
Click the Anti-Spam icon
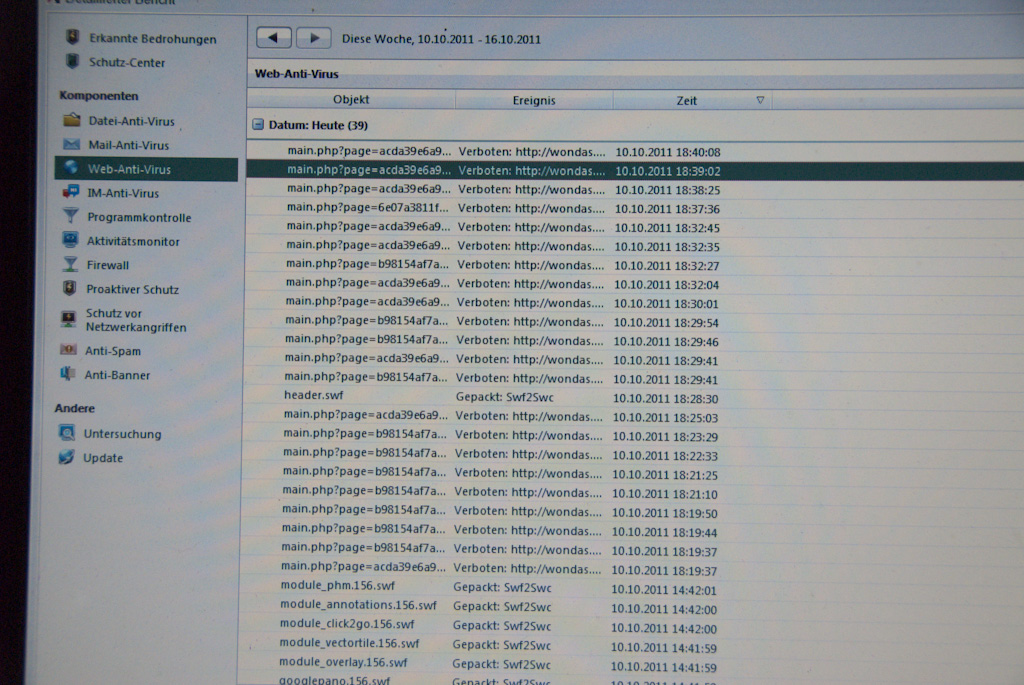pyautogui.click(x=68, y=350)
